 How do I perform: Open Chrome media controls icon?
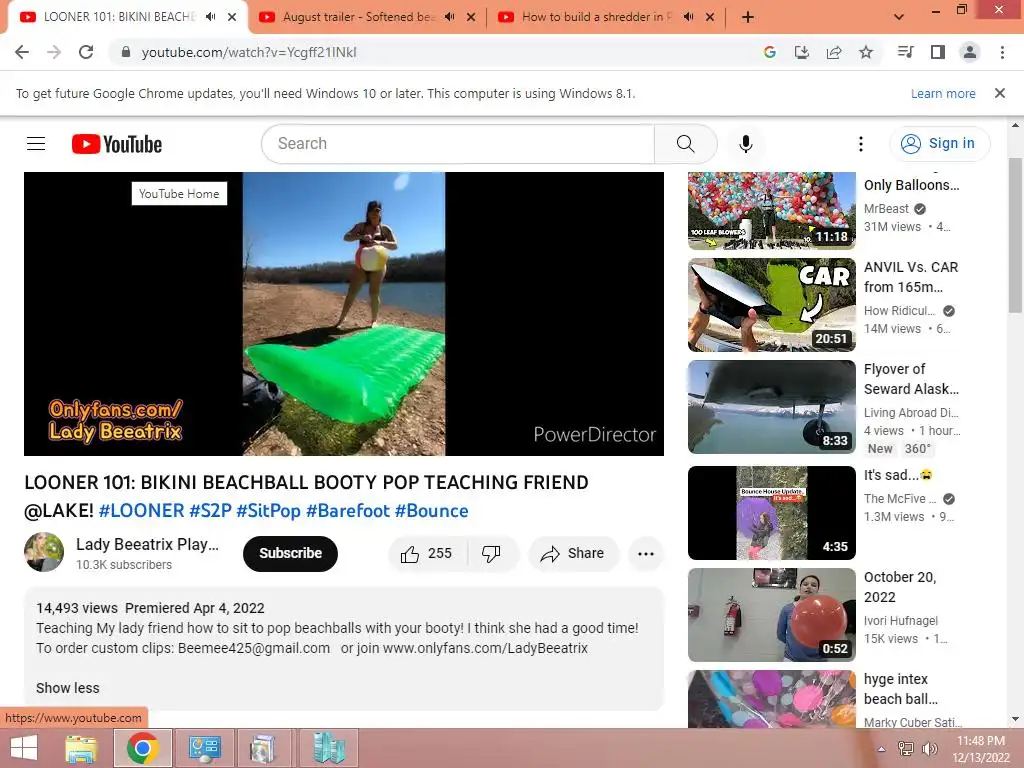(x=905, y=52)
